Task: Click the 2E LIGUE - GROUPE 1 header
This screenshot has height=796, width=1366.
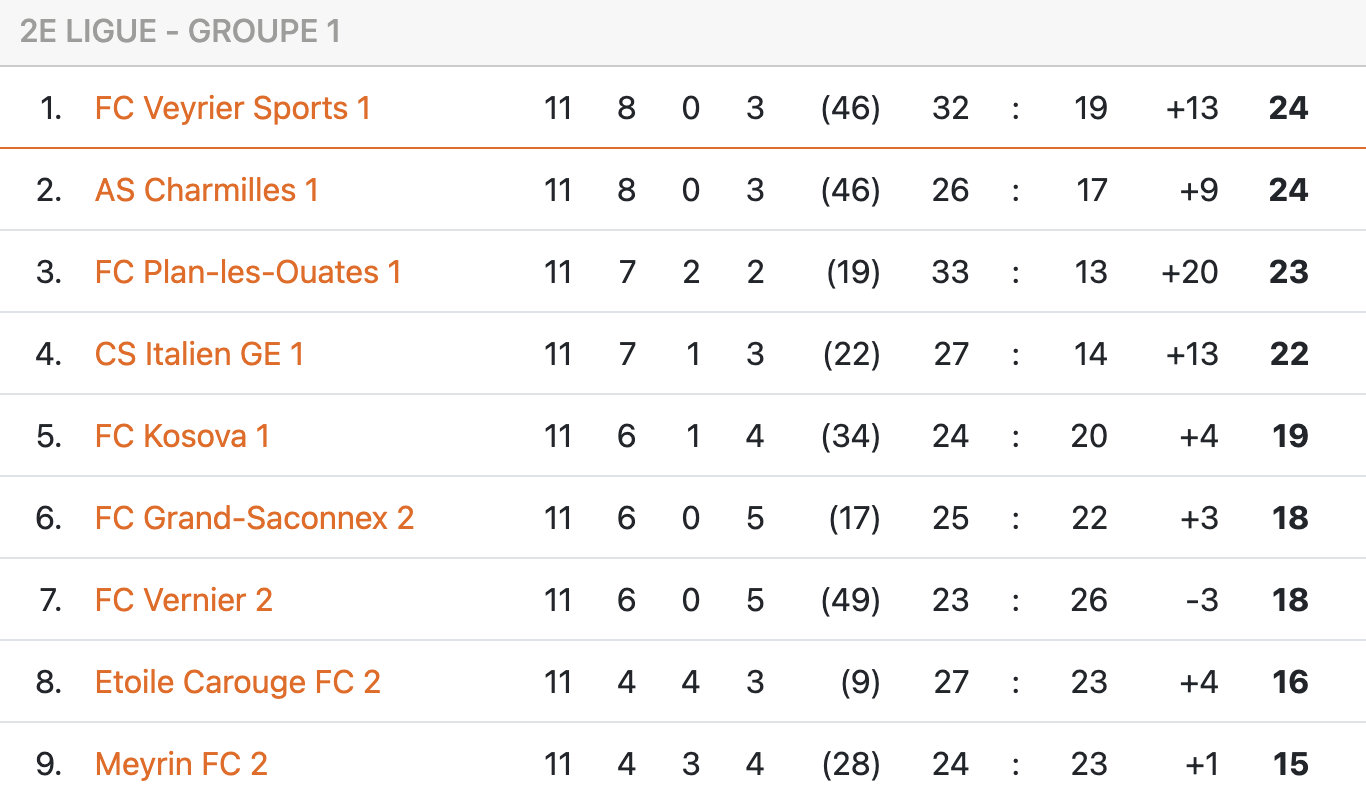Action: click(180, 32)
